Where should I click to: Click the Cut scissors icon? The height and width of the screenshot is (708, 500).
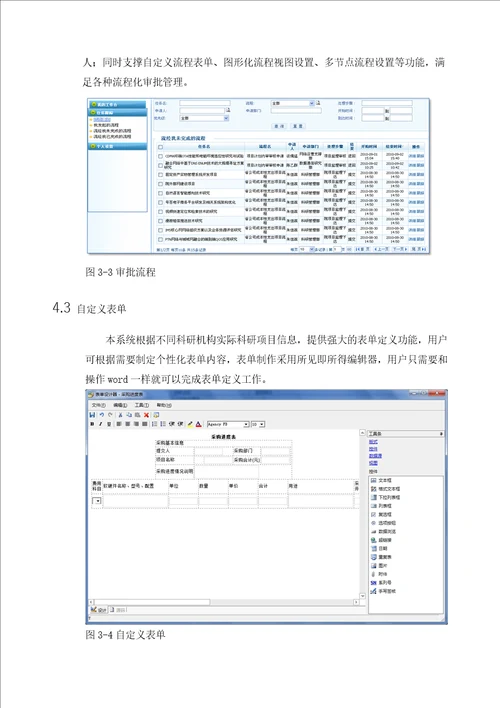click(x=121, y=415)
